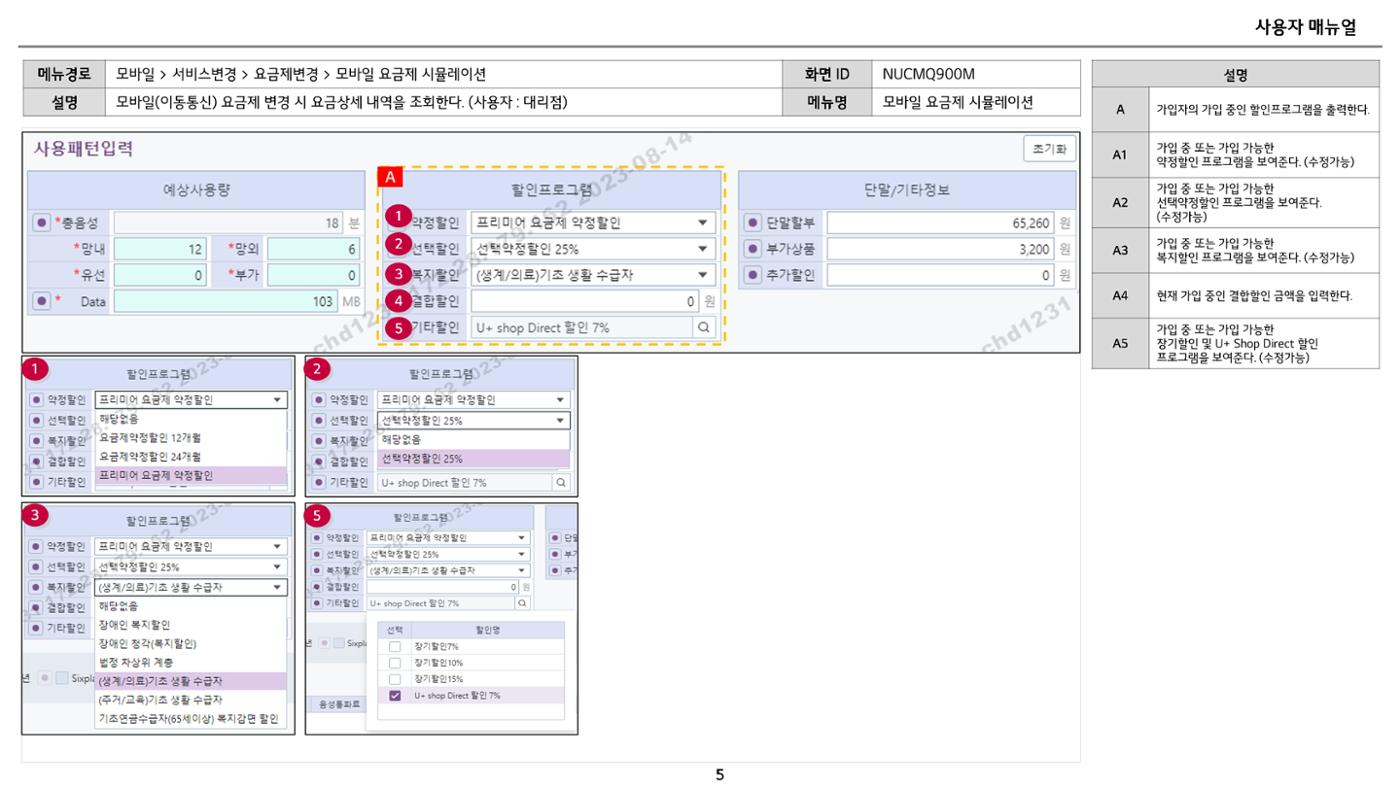Click round icon beside 선택할인 in example 1
Image resolution: width=1400 pixels, height=788 pixels.
click(x=37, y=420)
